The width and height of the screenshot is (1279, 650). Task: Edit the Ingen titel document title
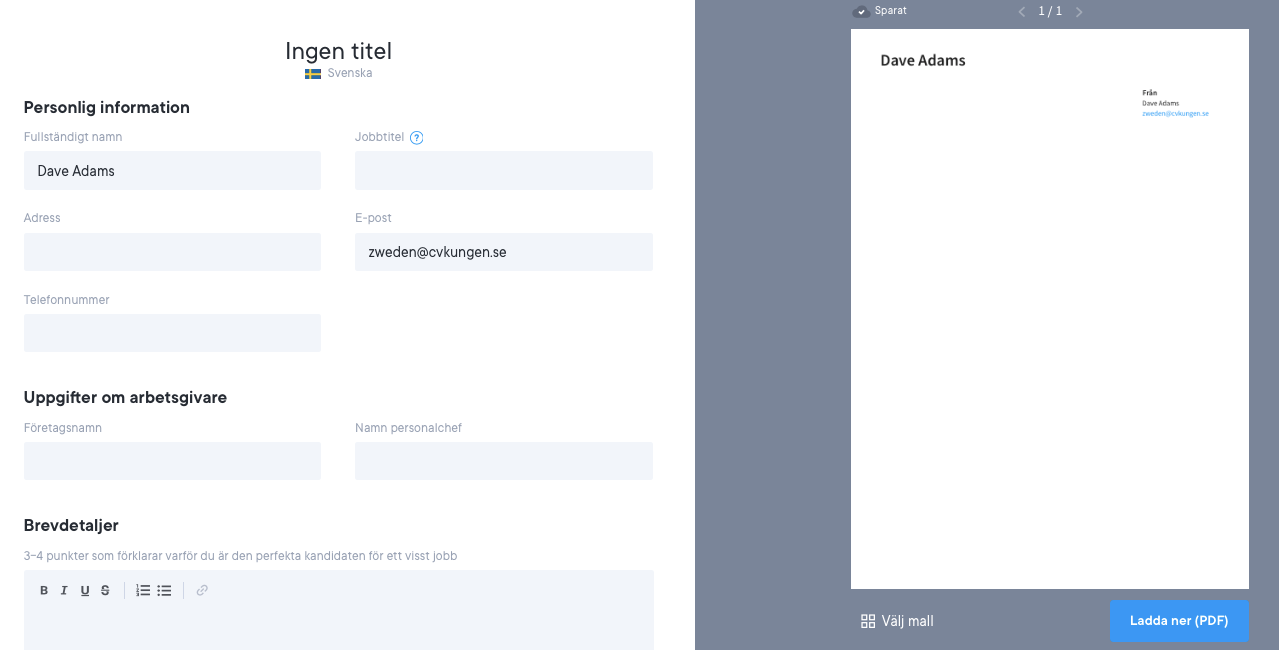click(338, 51)
